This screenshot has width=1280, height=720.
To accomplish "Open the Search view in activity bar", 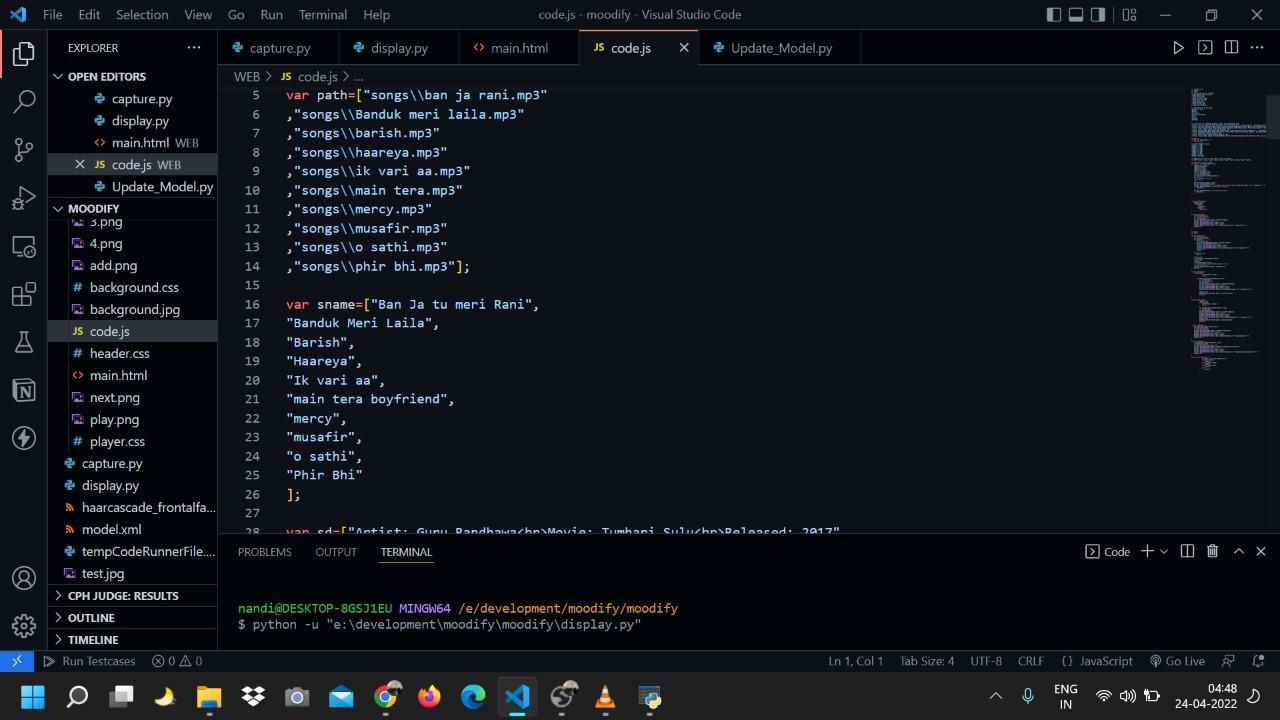I will 24,102.
